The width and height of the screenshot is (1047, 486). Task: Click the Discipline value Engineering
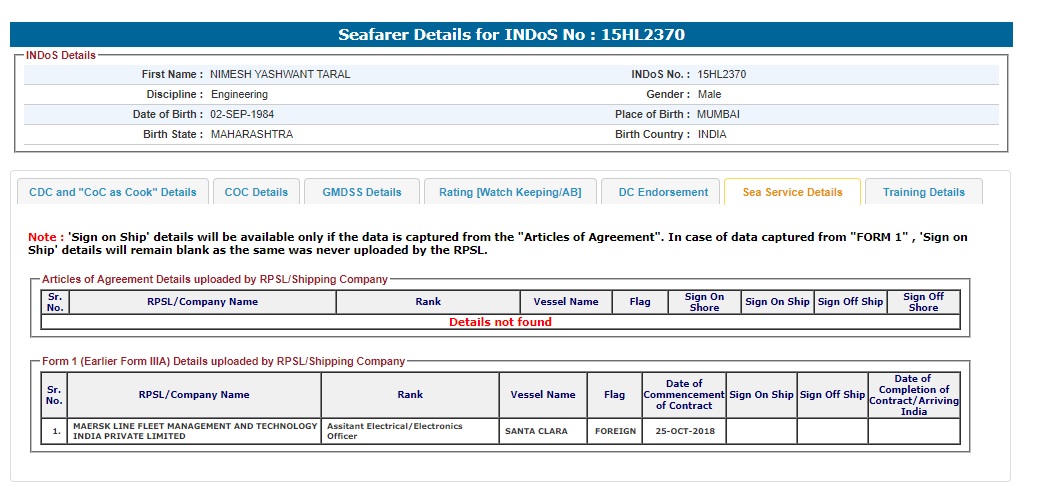click(239, 94)
